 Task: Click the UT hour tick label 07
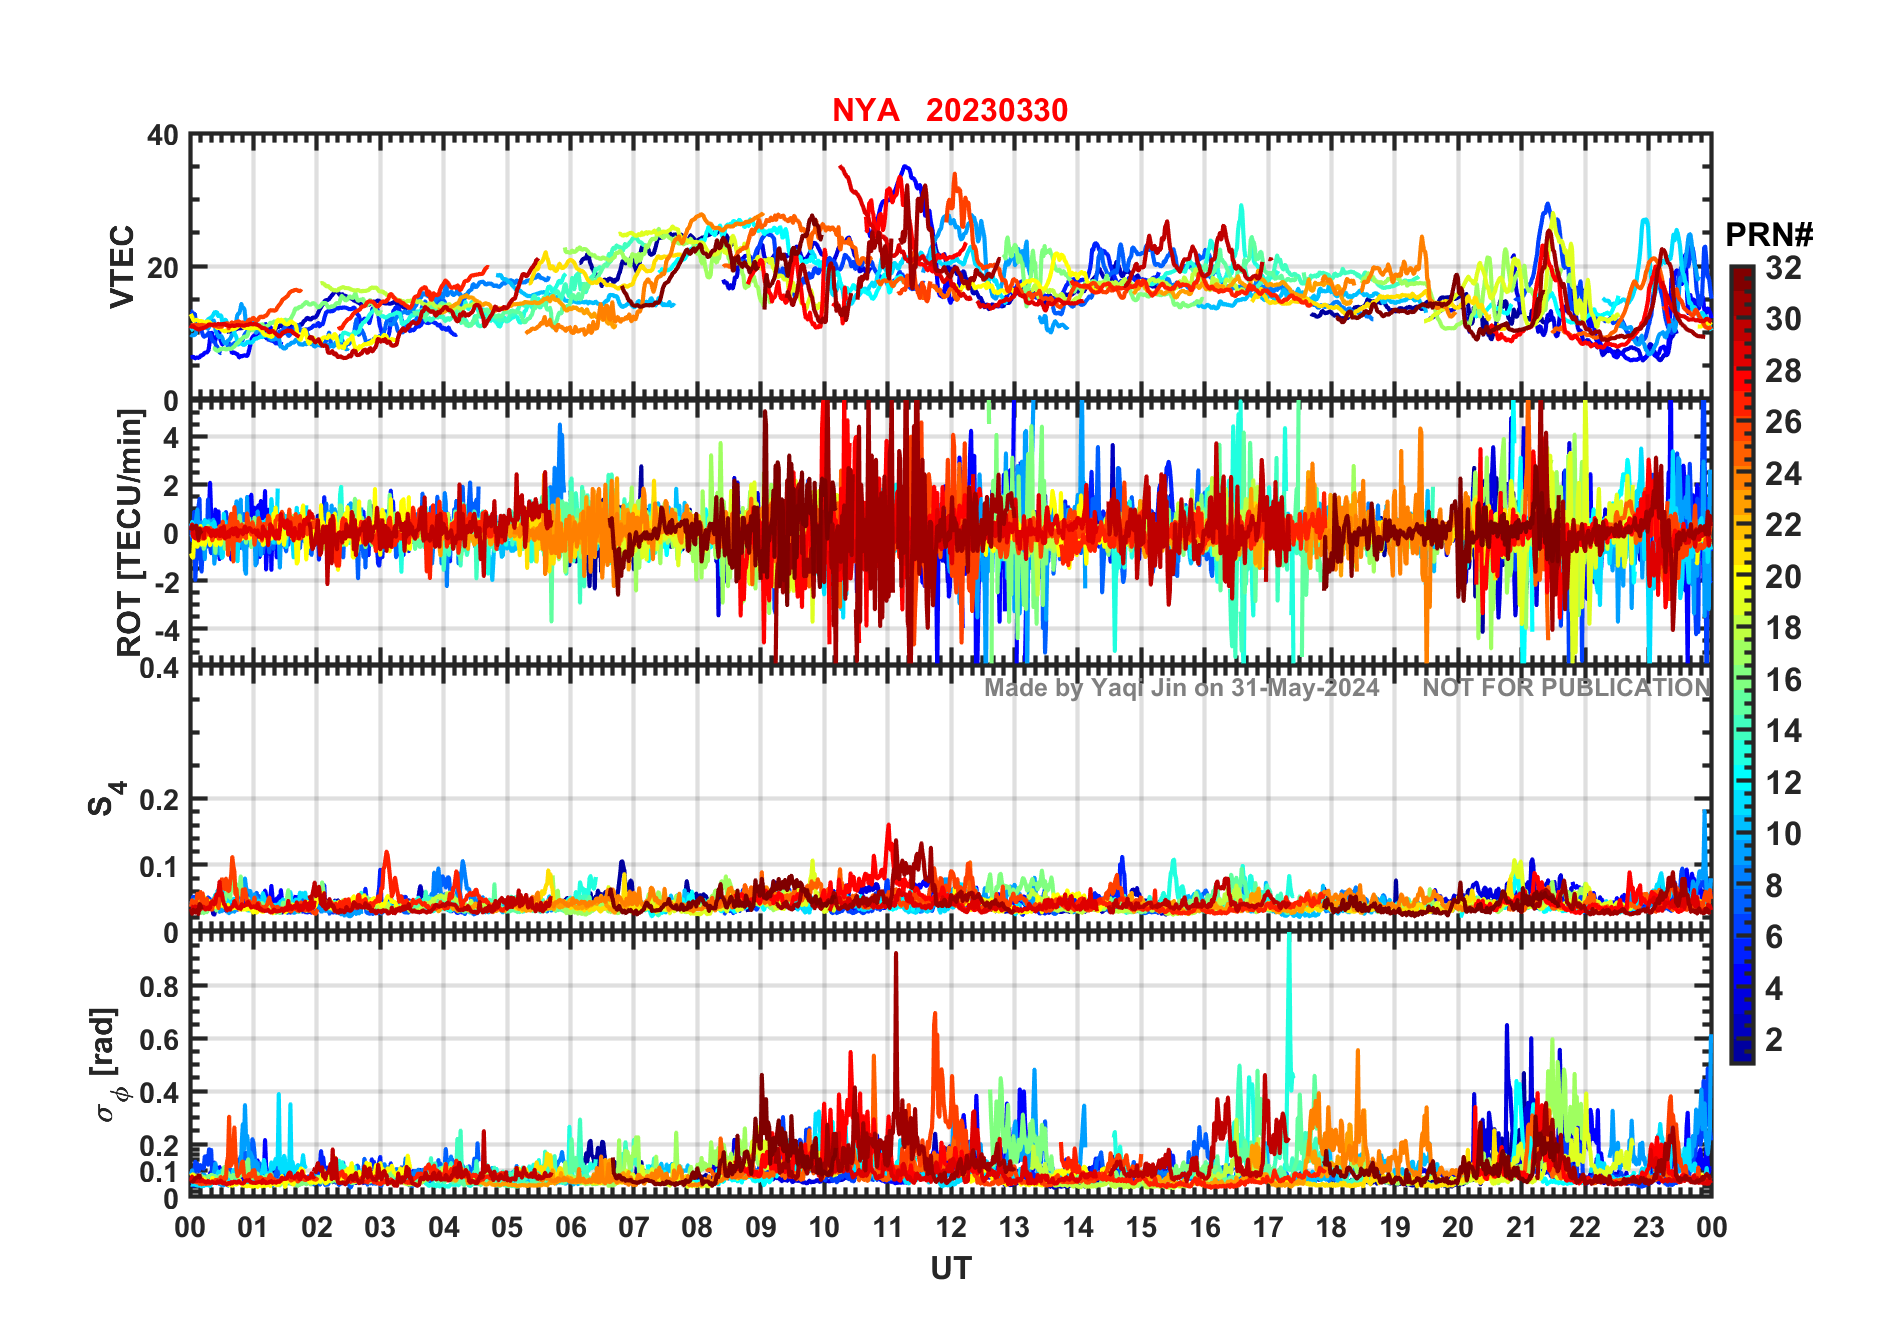pyautogui.click(x=634, y=1228)
